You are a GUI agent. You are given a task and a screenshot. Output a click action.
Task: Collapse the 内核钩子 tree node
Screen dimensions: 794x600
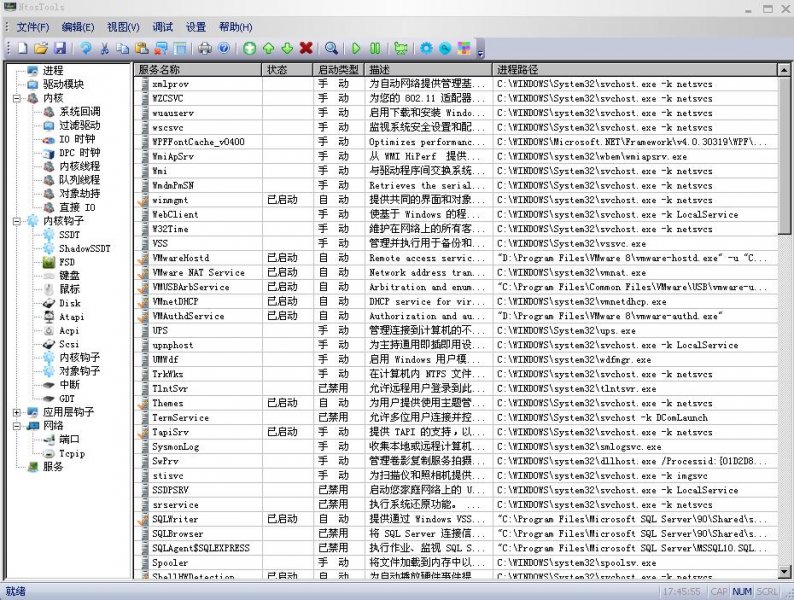pos(17,221)
